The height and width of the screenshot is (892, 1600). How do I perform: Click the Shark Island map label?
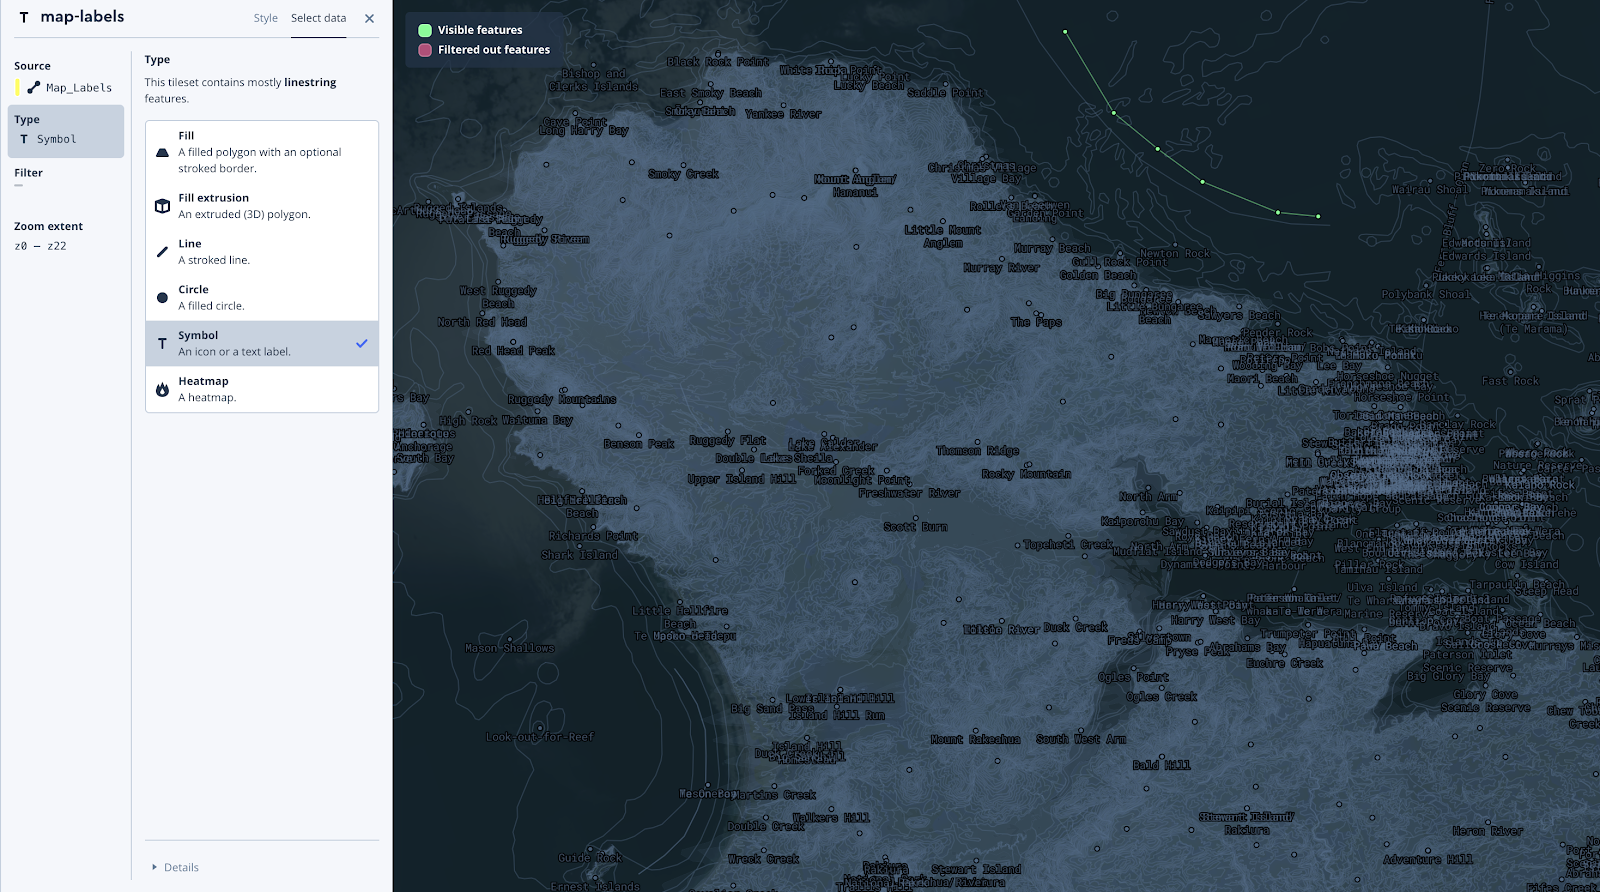click(580, 555)
